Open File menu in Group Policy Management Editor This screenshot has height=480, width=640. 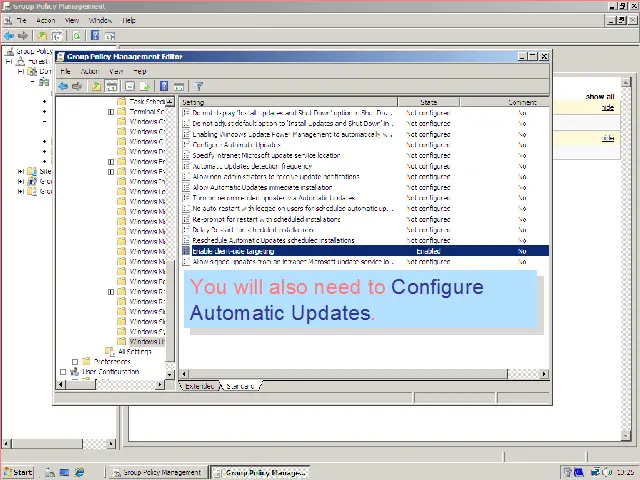[65, 71]
